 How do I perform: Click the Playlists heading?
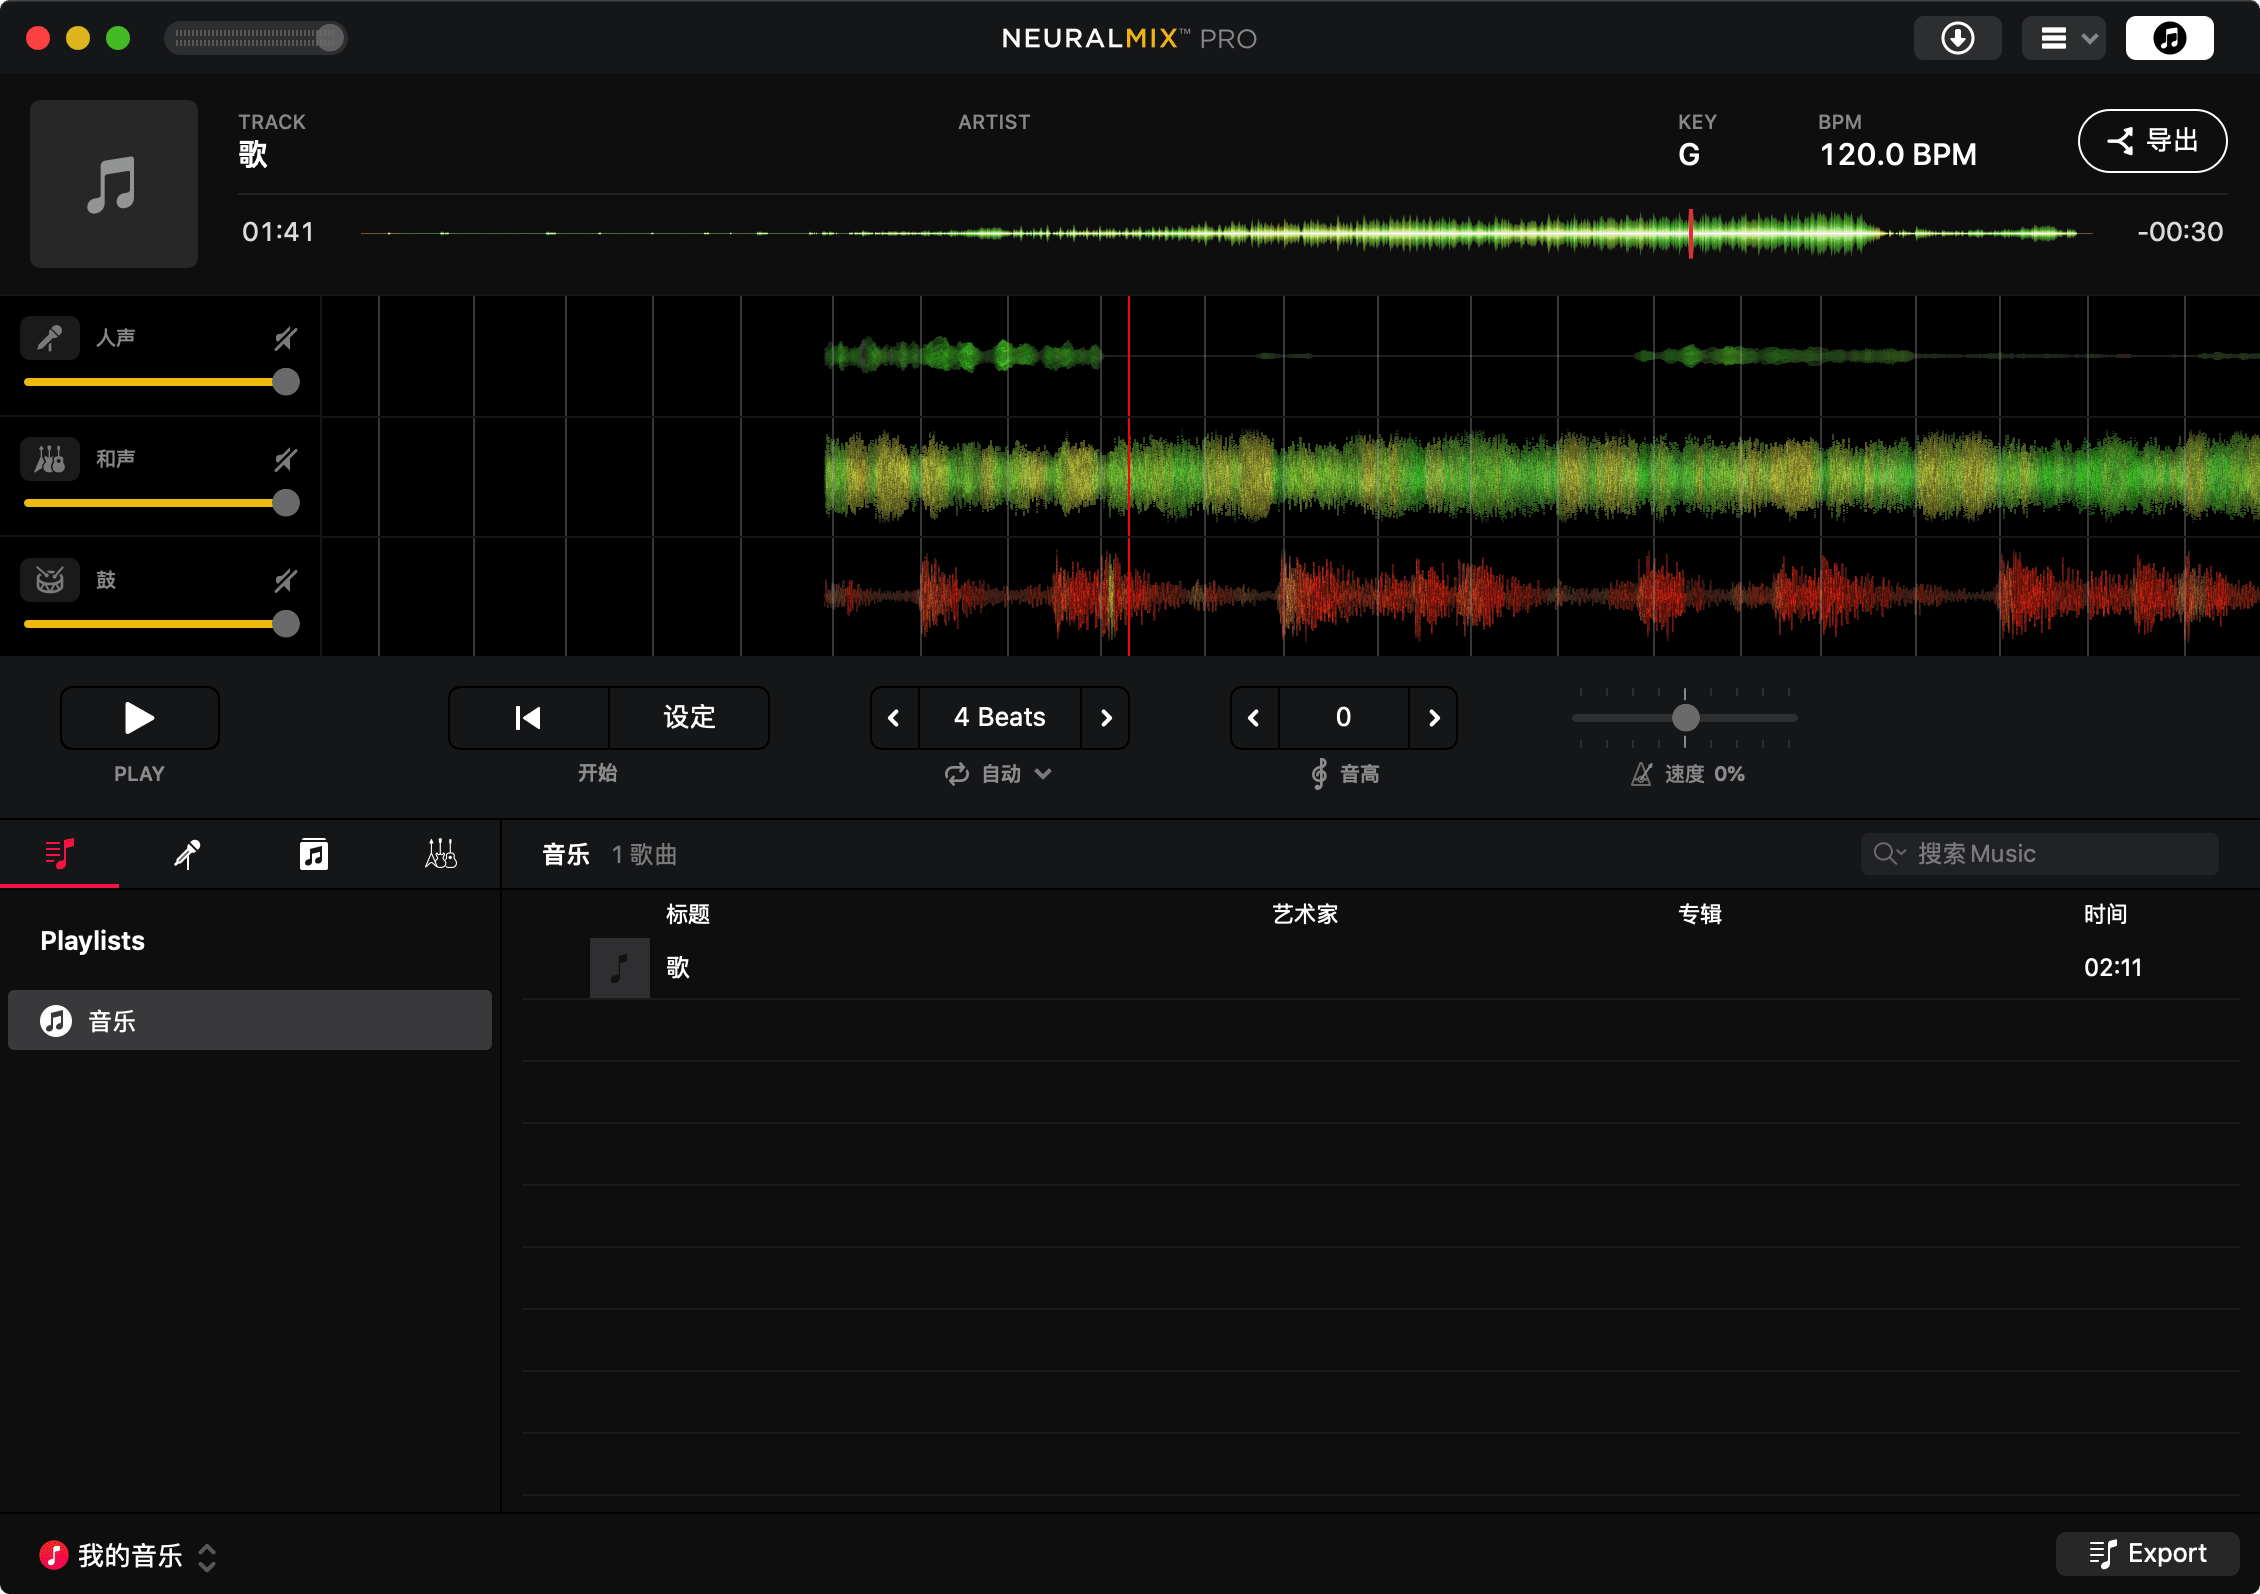pyautogui.click(x=92, y=940)
